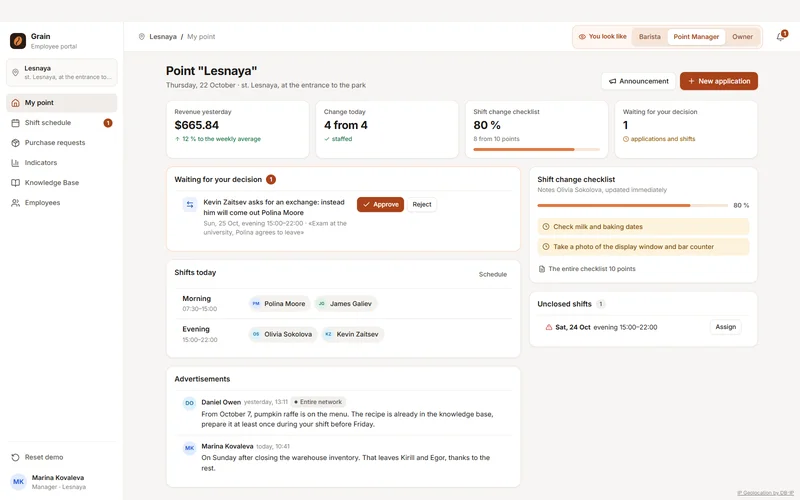This screenshot has height=500, width=800.
Task: Click the exchange arrows icon in Kevin's request
Action: [x=190, y=205]
